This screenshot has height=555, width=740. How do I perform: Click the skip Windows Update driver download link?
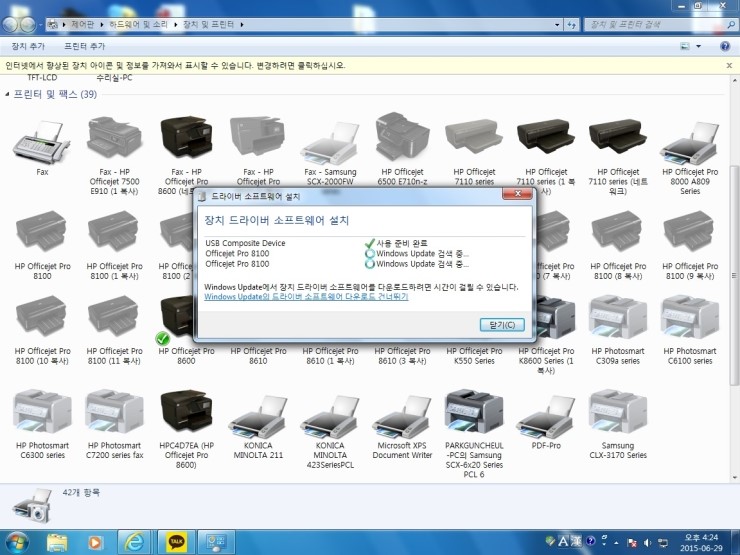[x=306, y=297]
